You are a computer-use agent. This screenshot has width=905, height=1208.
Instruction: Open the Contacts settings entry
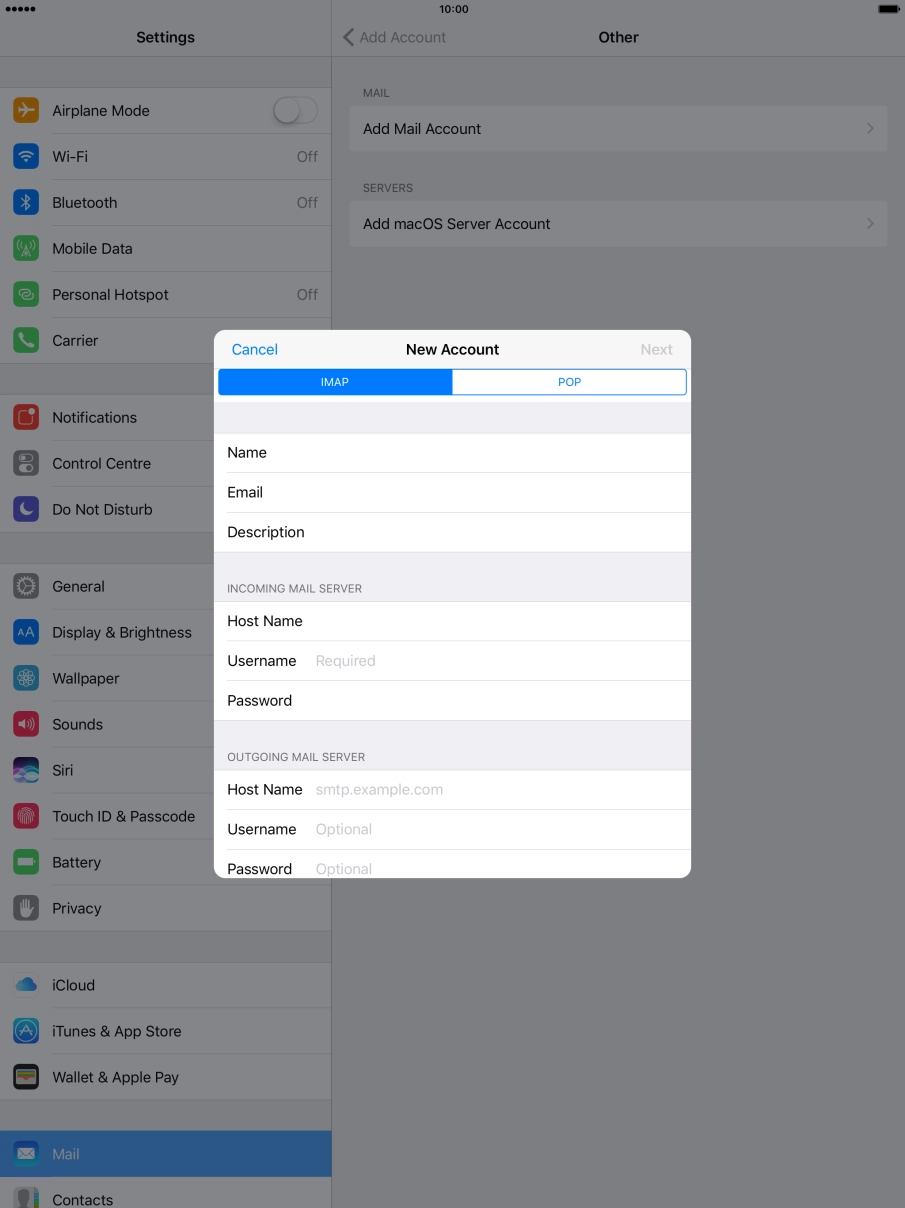165,1199
